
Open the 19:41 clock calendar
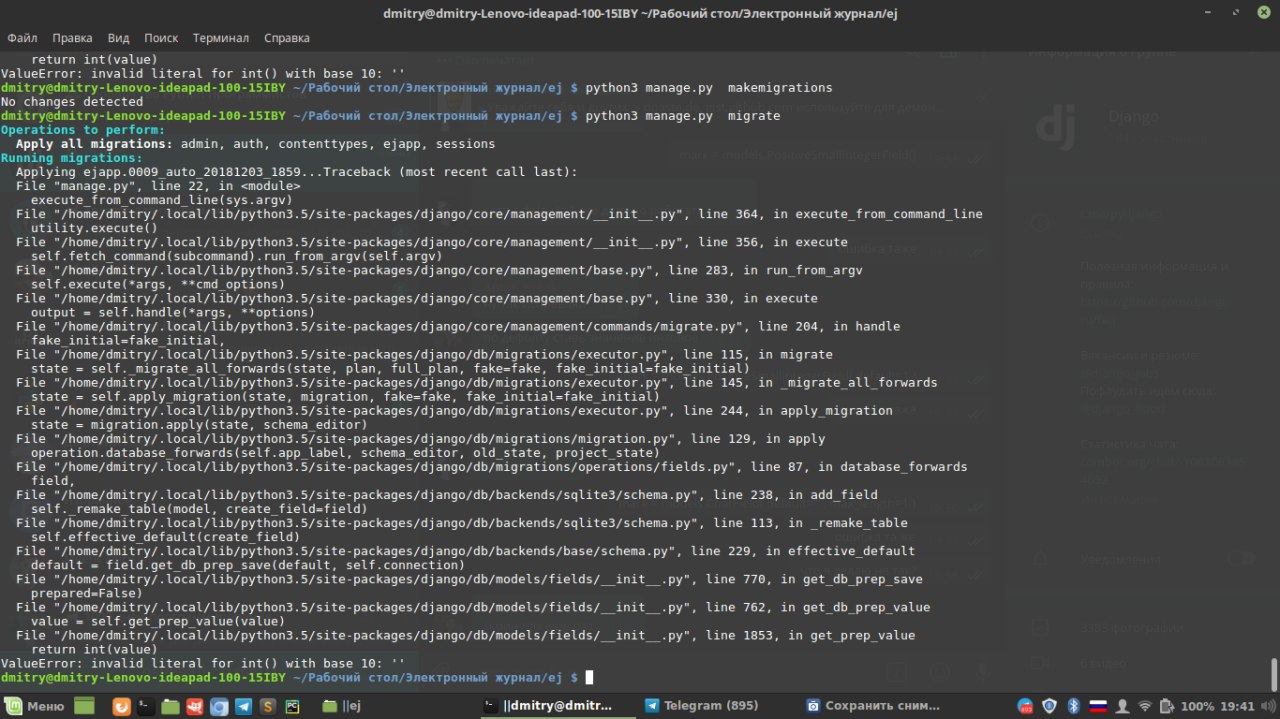point(1237,706)
